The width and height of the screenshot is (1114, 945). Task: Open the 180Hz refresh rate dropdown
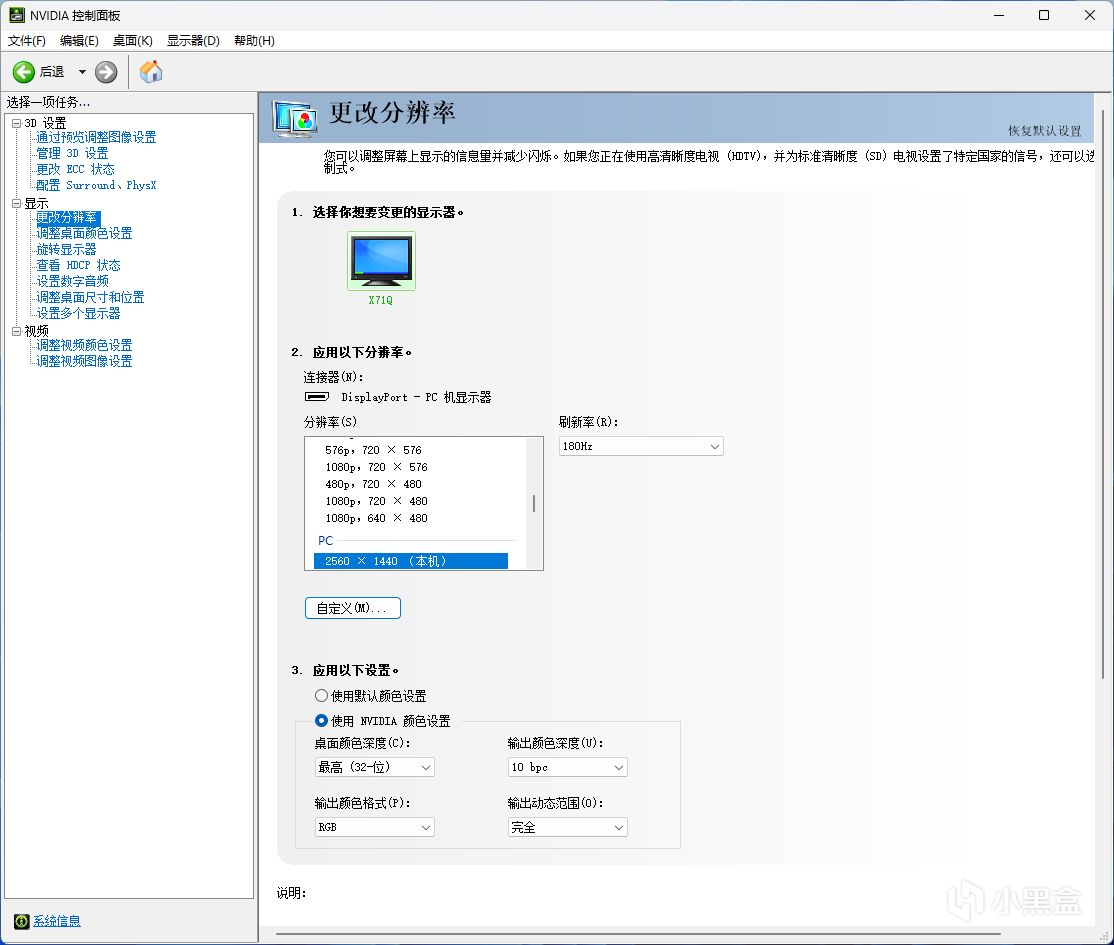pyautogui.click(x=641, y=446)
